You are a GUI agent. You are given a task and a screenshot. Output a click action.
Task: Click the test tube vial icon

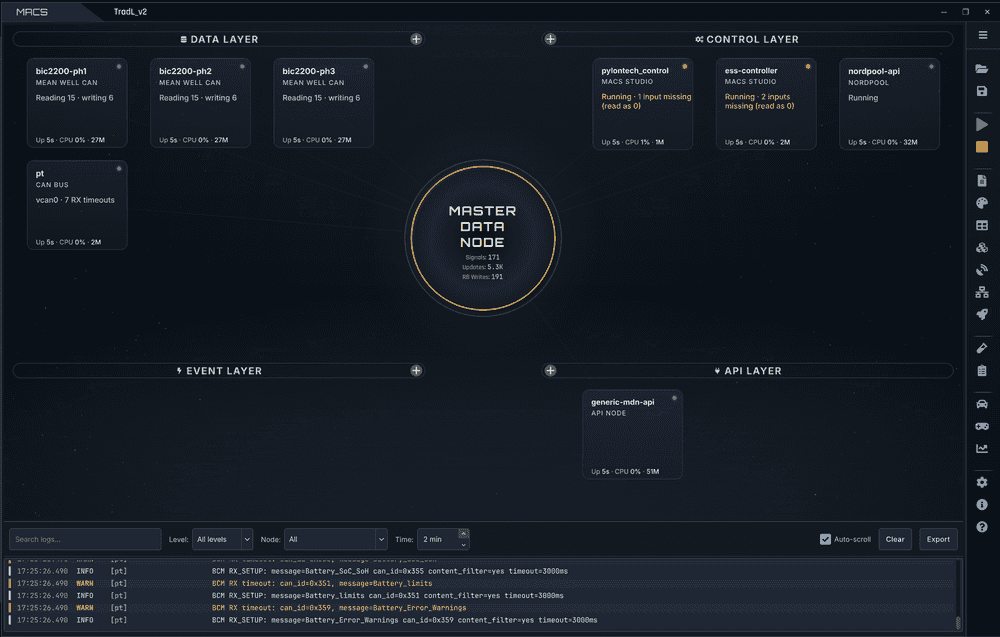pyautogui.click(x=982, y=348)
